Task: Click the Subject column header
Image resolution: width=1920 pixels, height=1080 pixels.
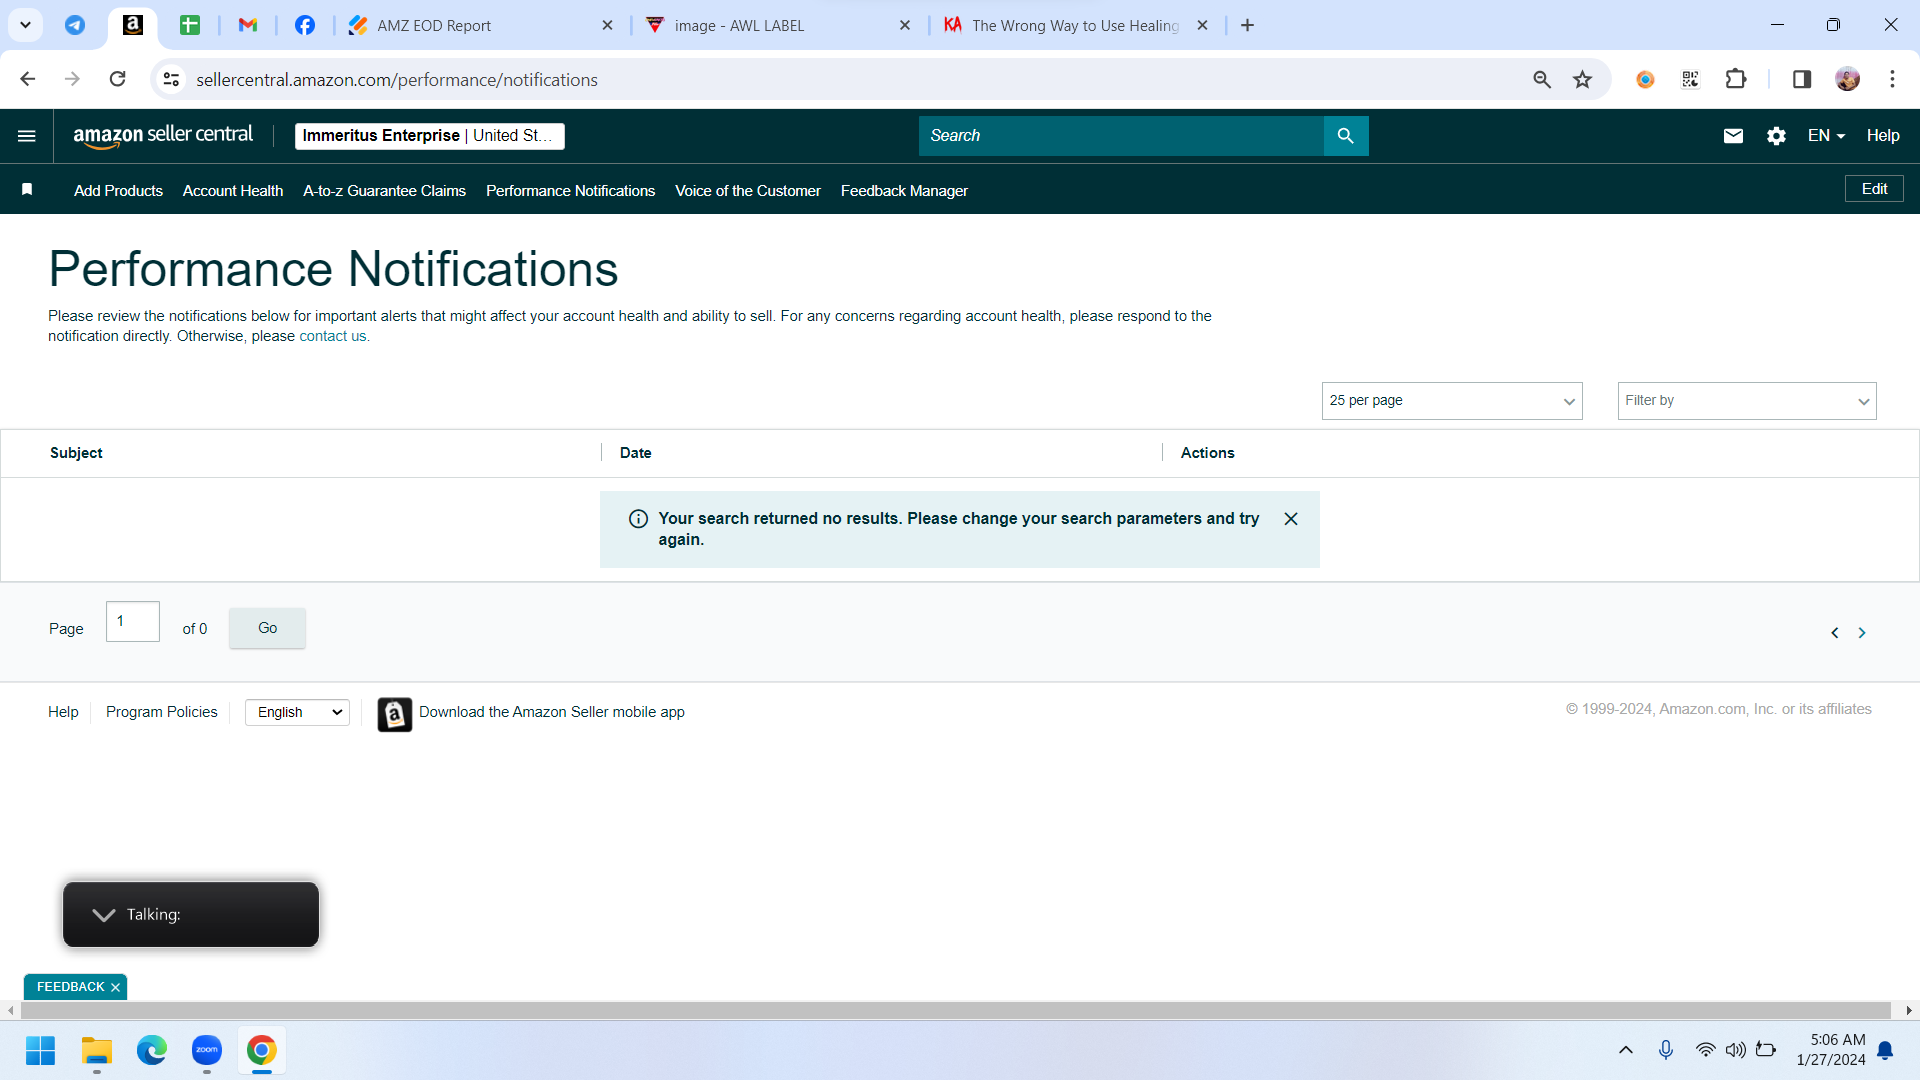Action: [76, 453]
